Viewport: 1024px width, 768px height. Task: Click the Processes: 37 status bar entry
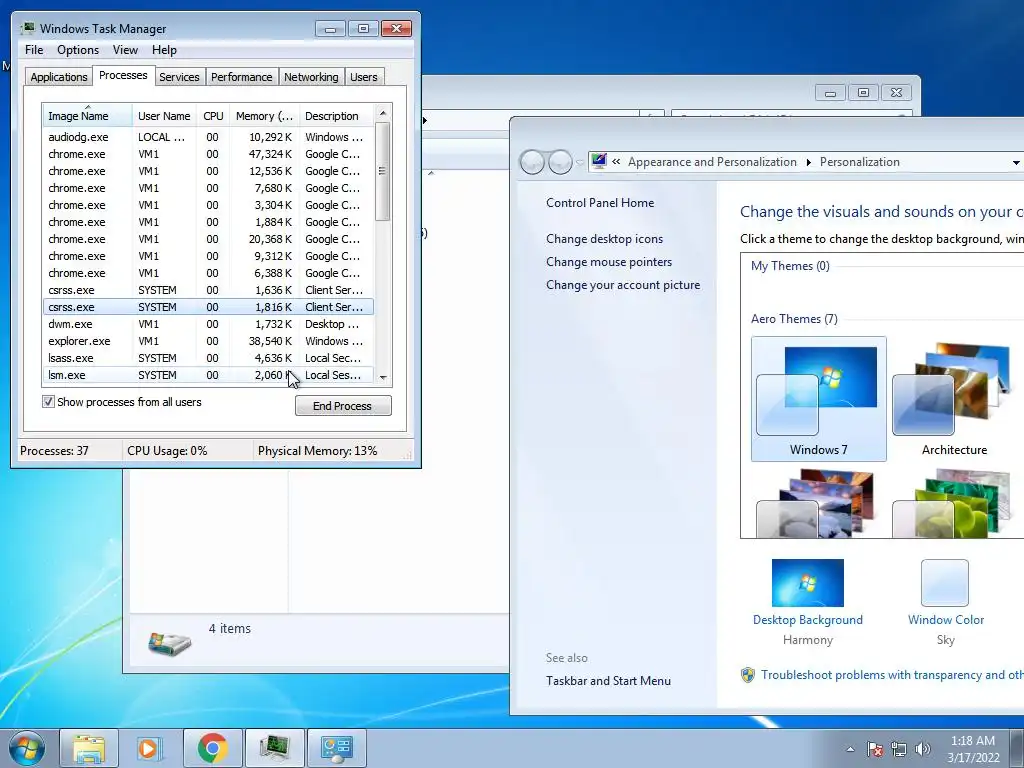pos(54,451)
